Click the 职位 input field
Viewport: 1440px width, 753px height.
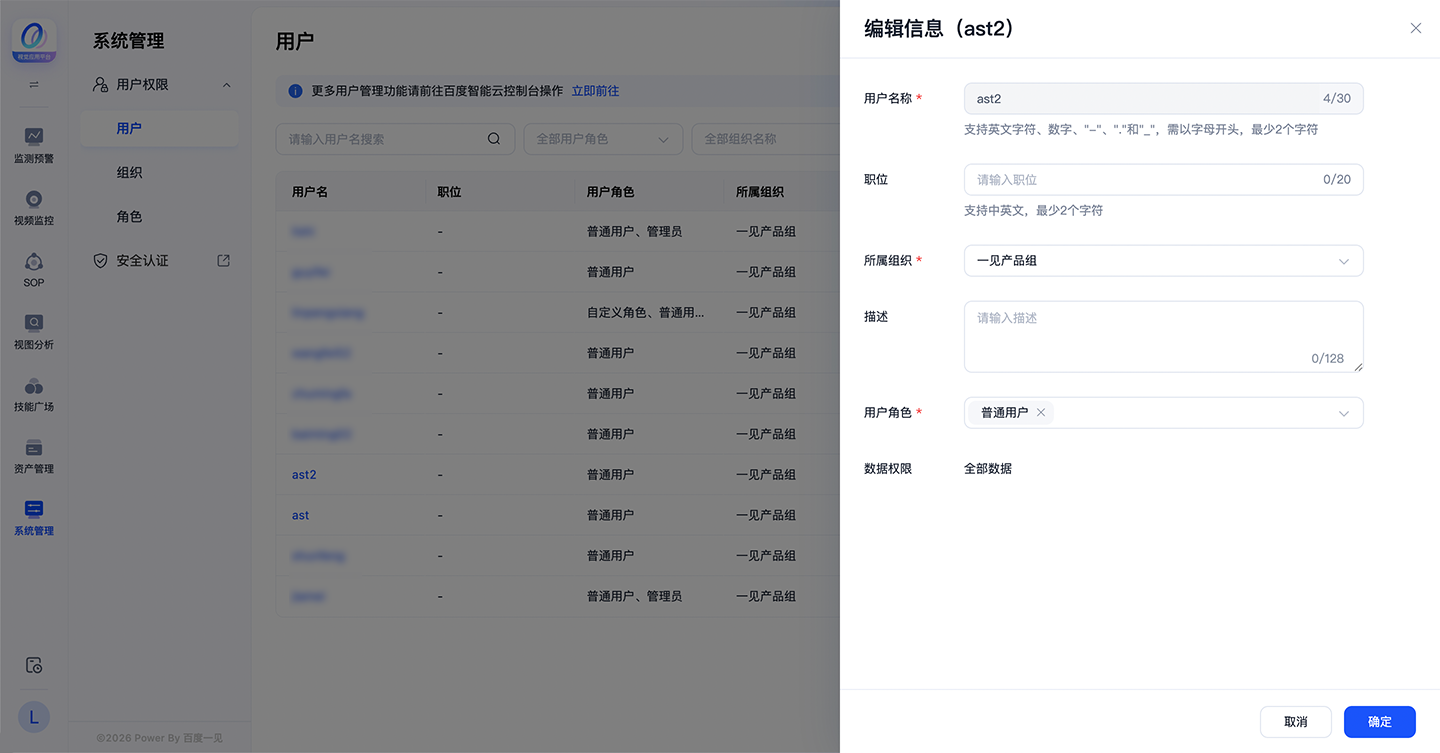tap(1163, 179)
